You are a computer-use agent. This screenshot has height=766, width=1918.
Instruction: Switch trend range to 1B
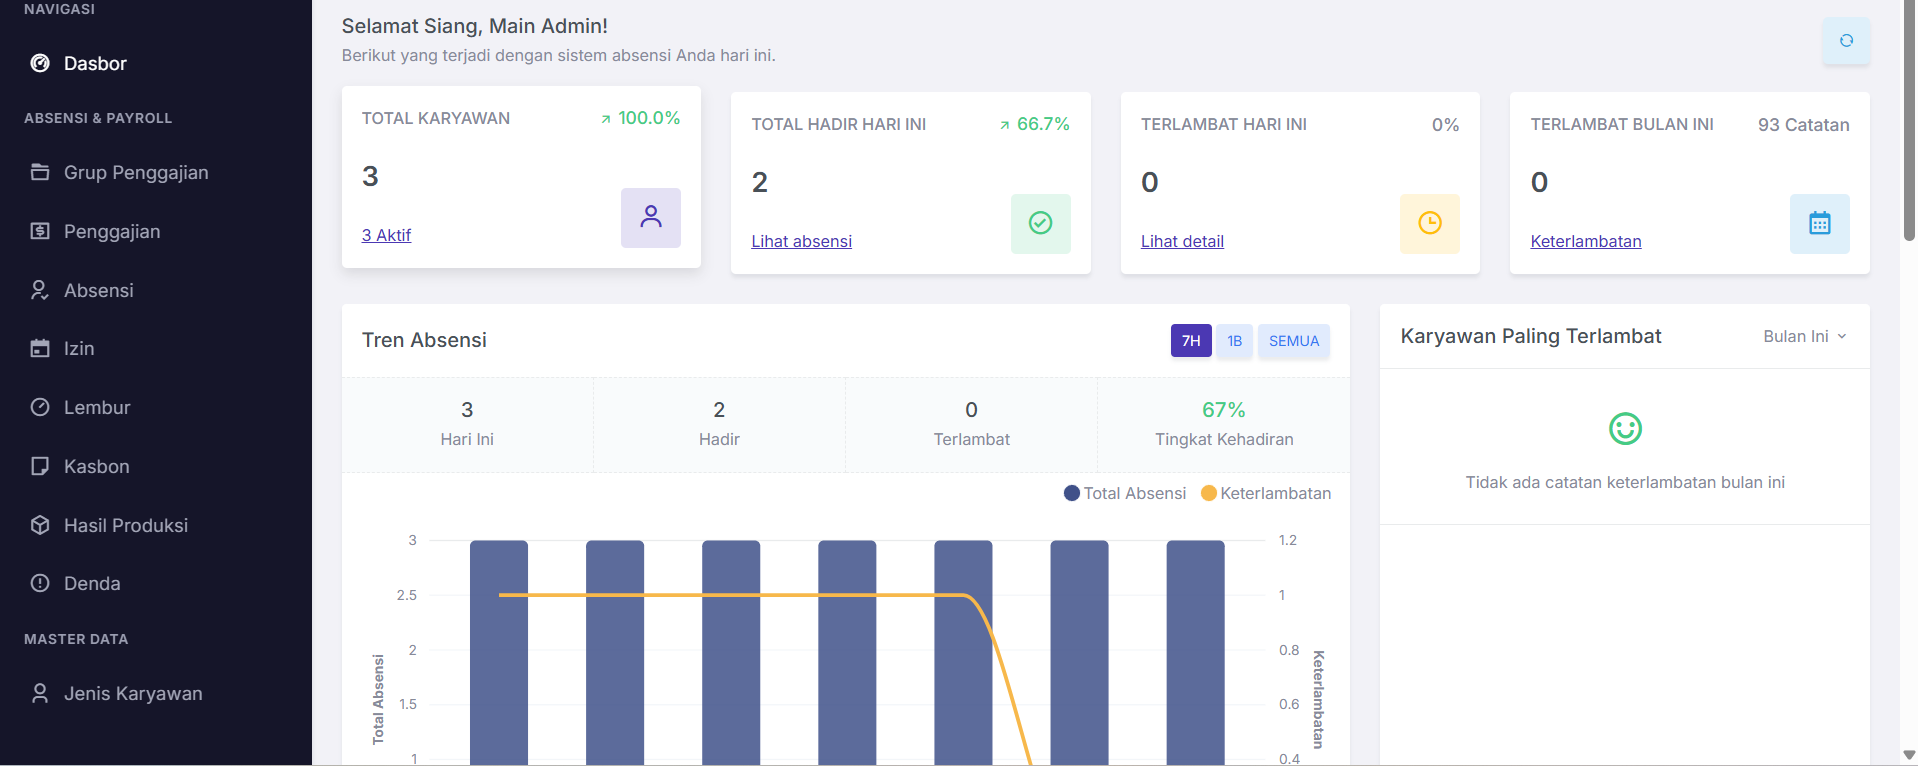pyautogui.click(x=1235, y=341)
